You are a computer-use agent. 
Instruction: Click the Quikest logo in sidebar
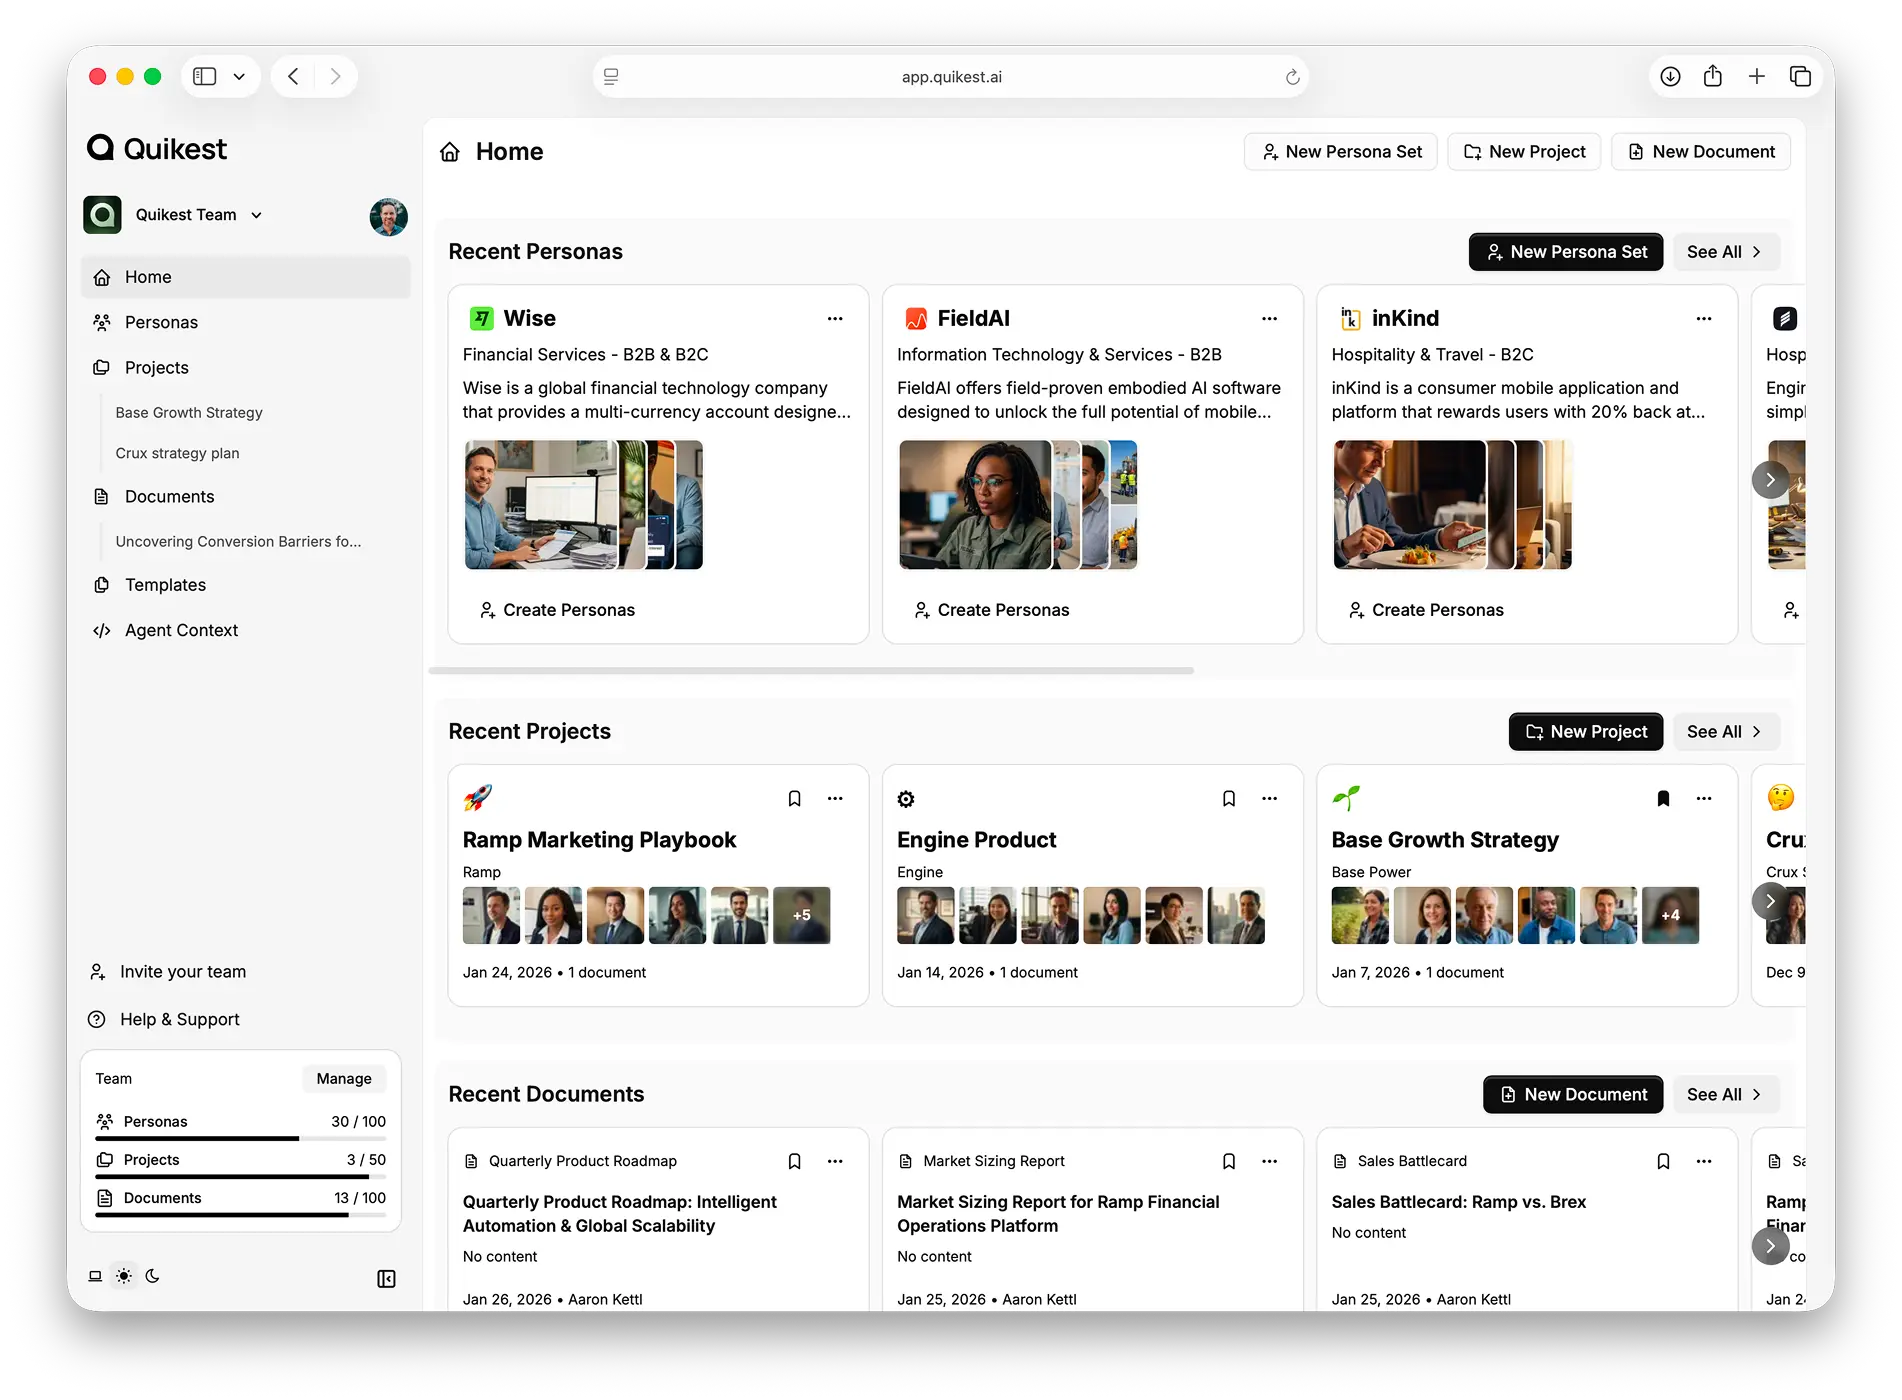[157, 149]
